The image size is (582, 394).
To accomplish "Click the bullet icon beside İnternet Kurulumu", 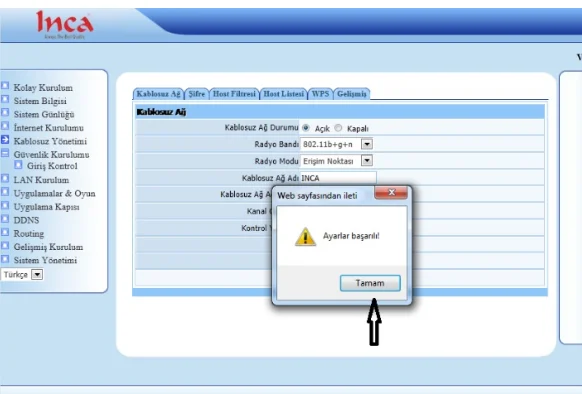I will 5,126.
